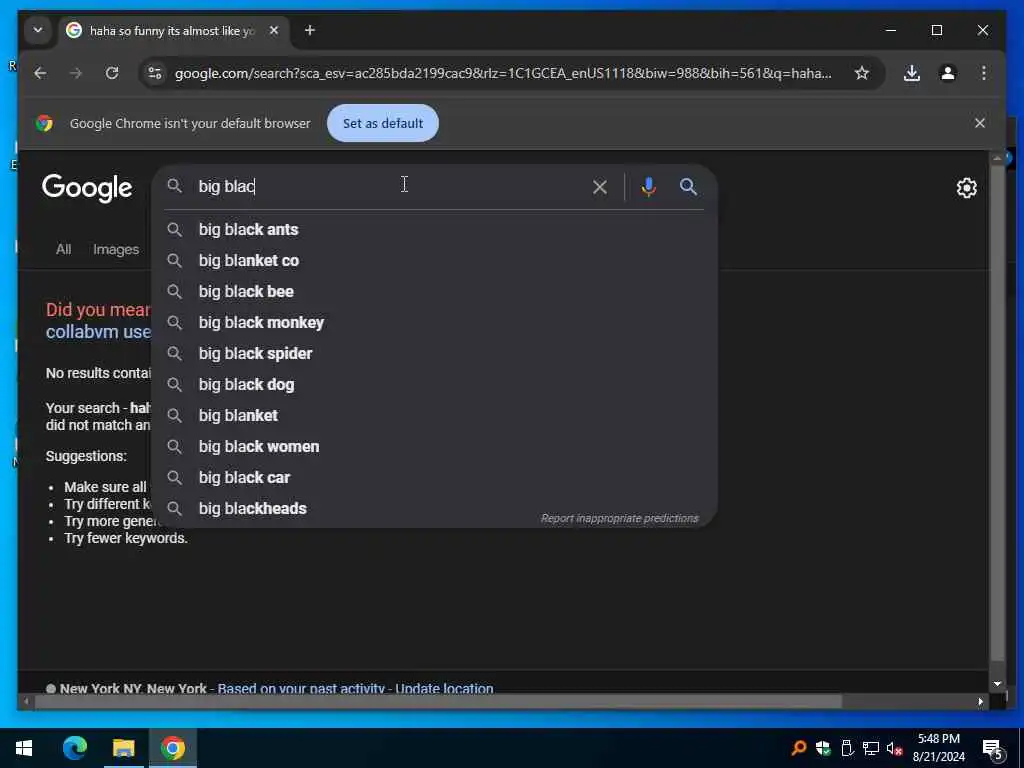Screen dimensions: 1024x768
Task: Launch Microsoft Edge from taskbar
Action: (74, 748)
